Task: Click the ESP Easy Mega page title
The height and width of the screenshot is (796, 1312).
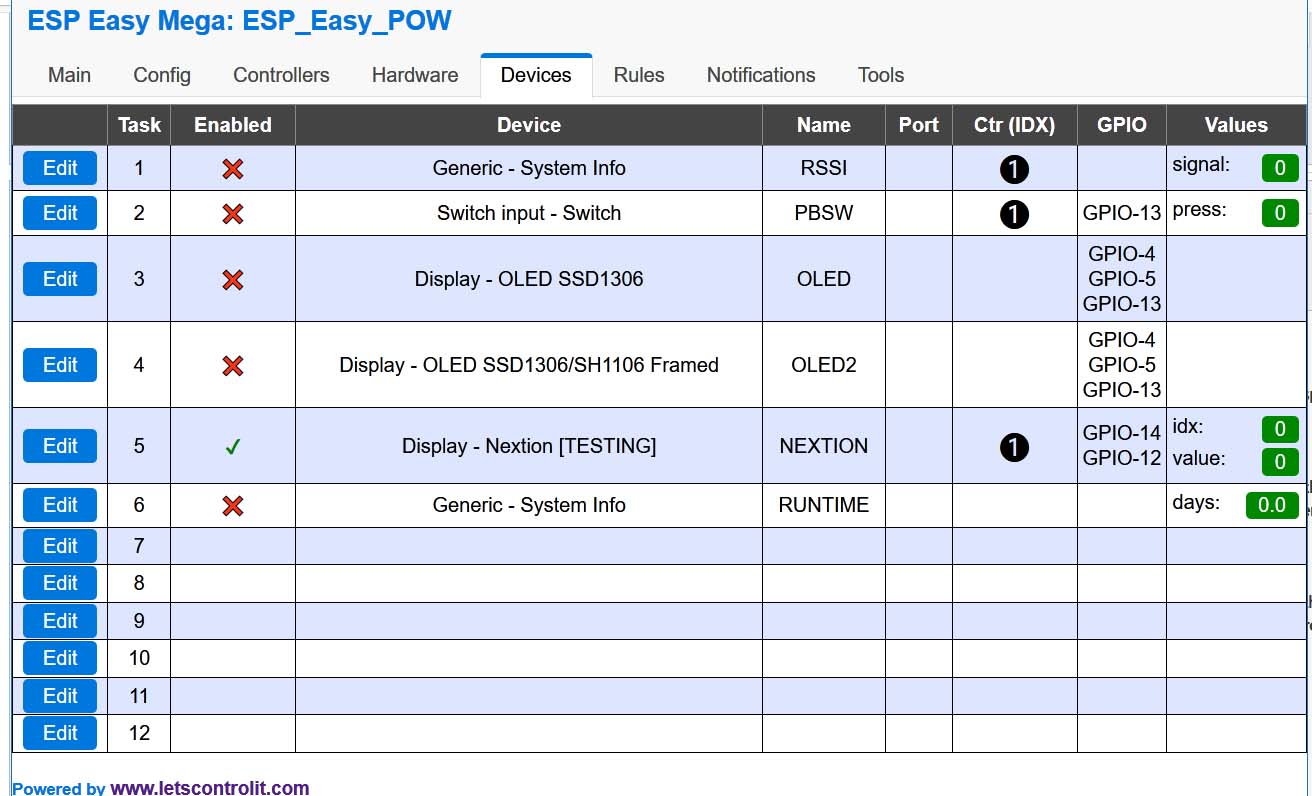Action: click(x=240, y=21)
